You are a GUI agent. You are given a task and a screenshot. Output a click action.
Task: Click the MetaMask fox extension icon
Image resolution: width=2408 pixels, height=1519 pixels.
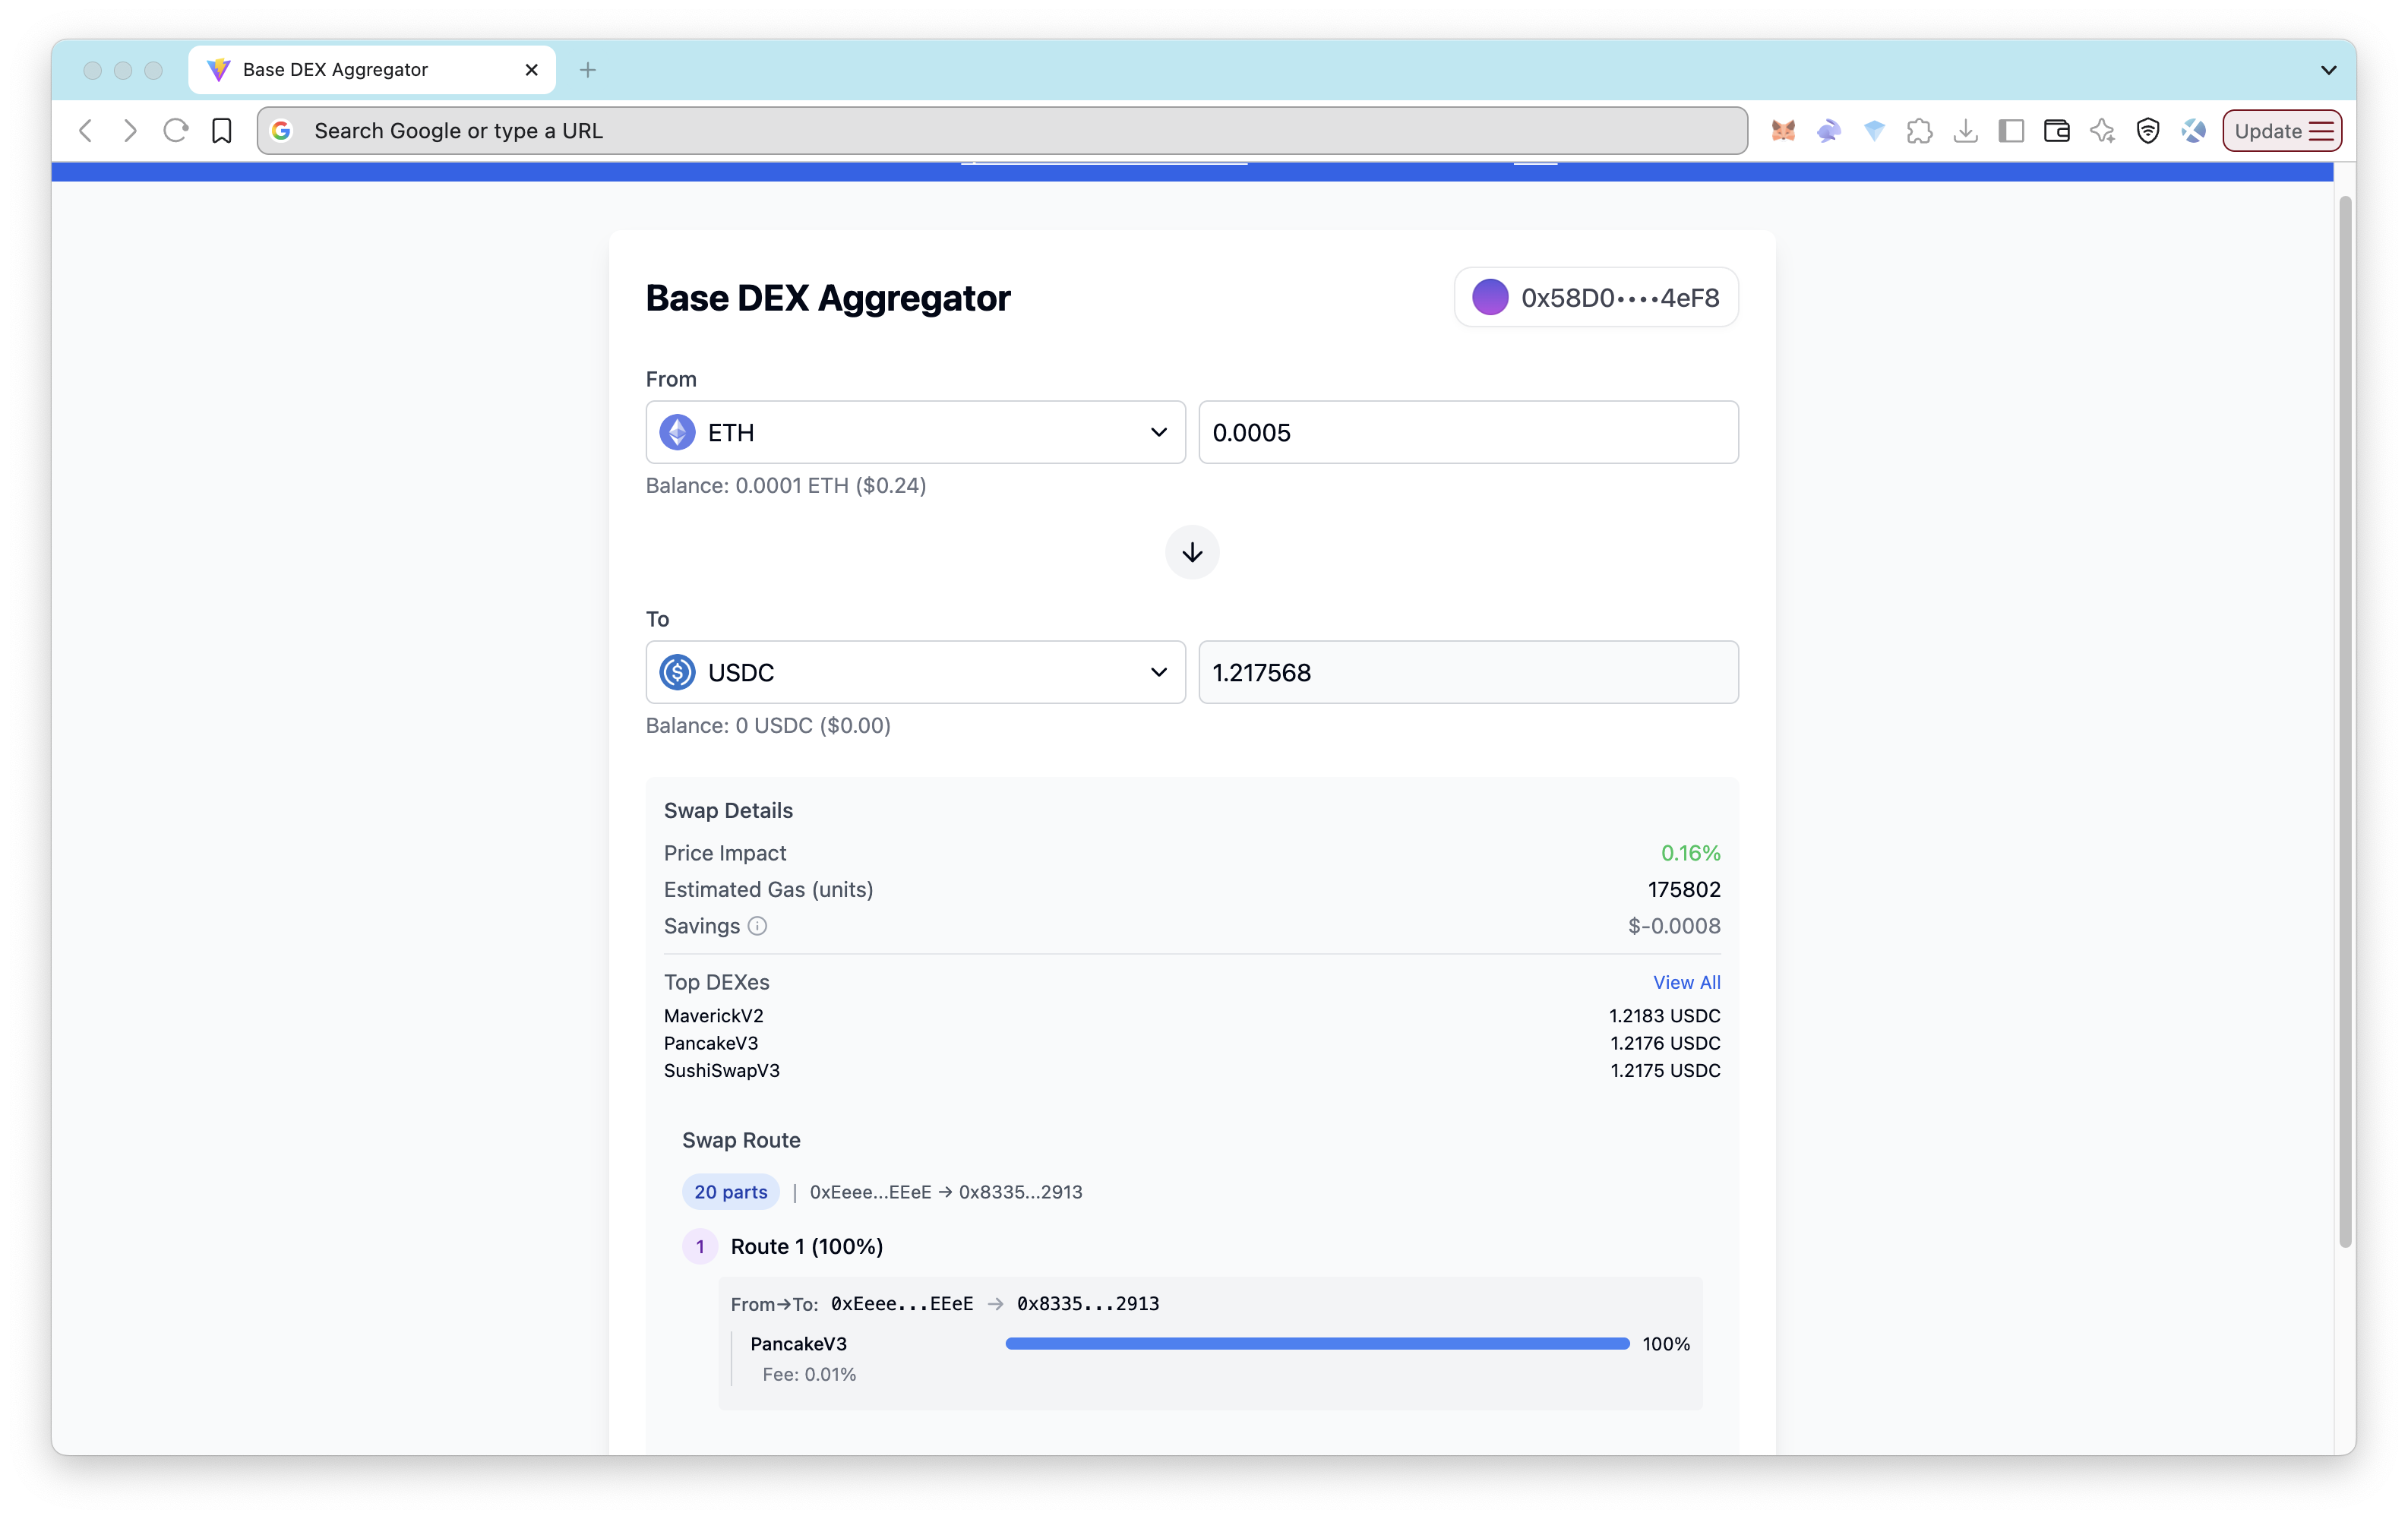[1783, 131]
